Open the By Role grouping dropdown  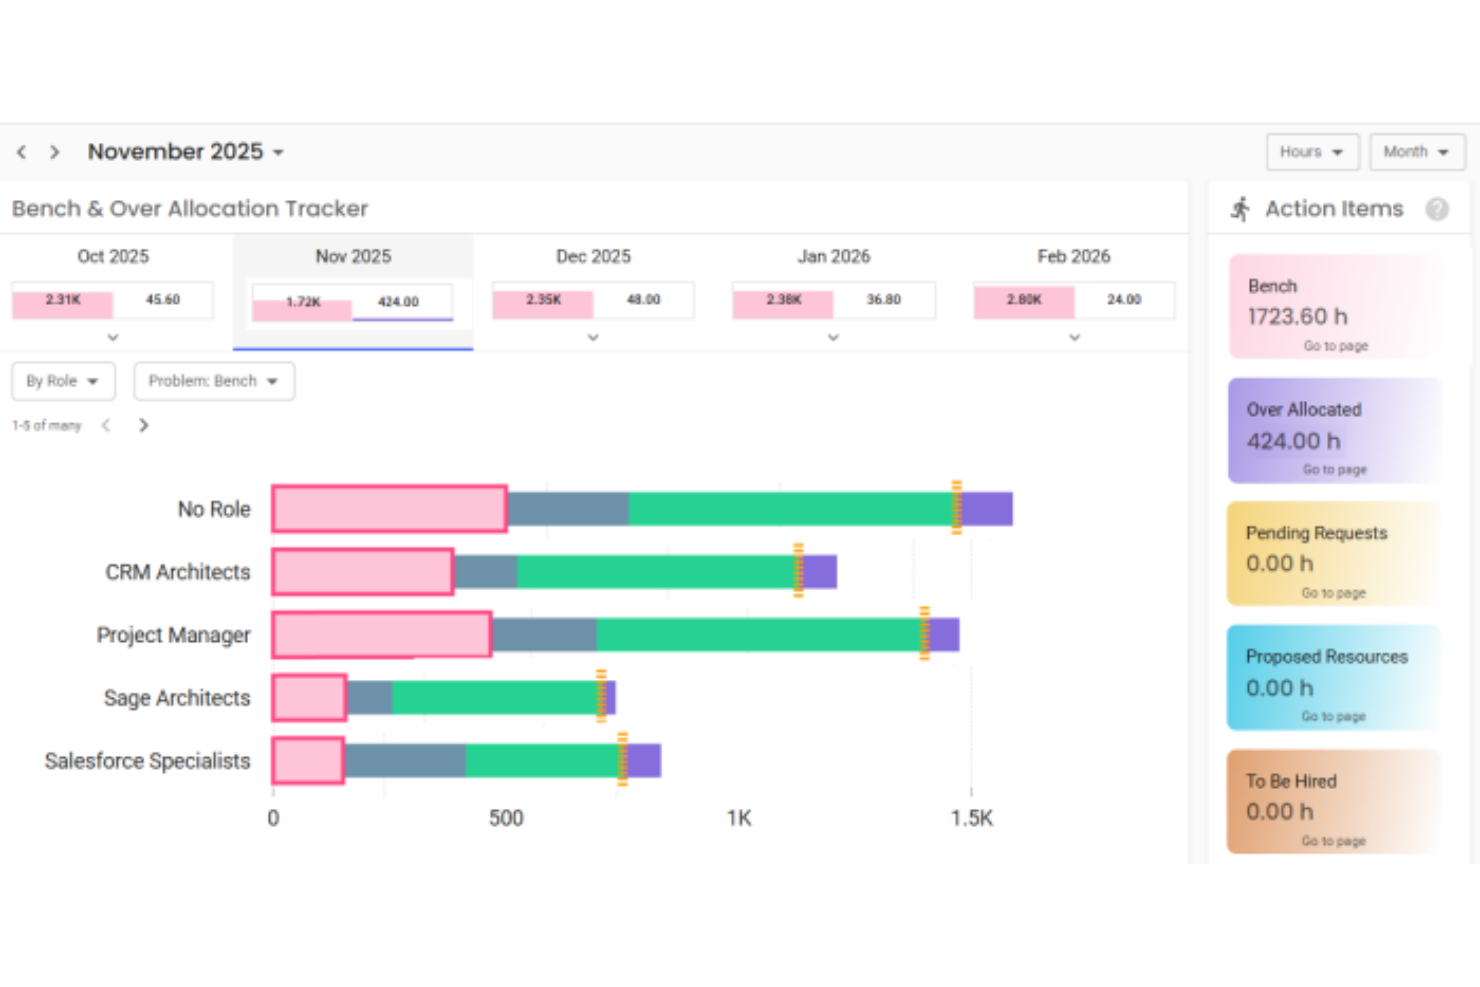pyautogui.click(x=63, y=381)
